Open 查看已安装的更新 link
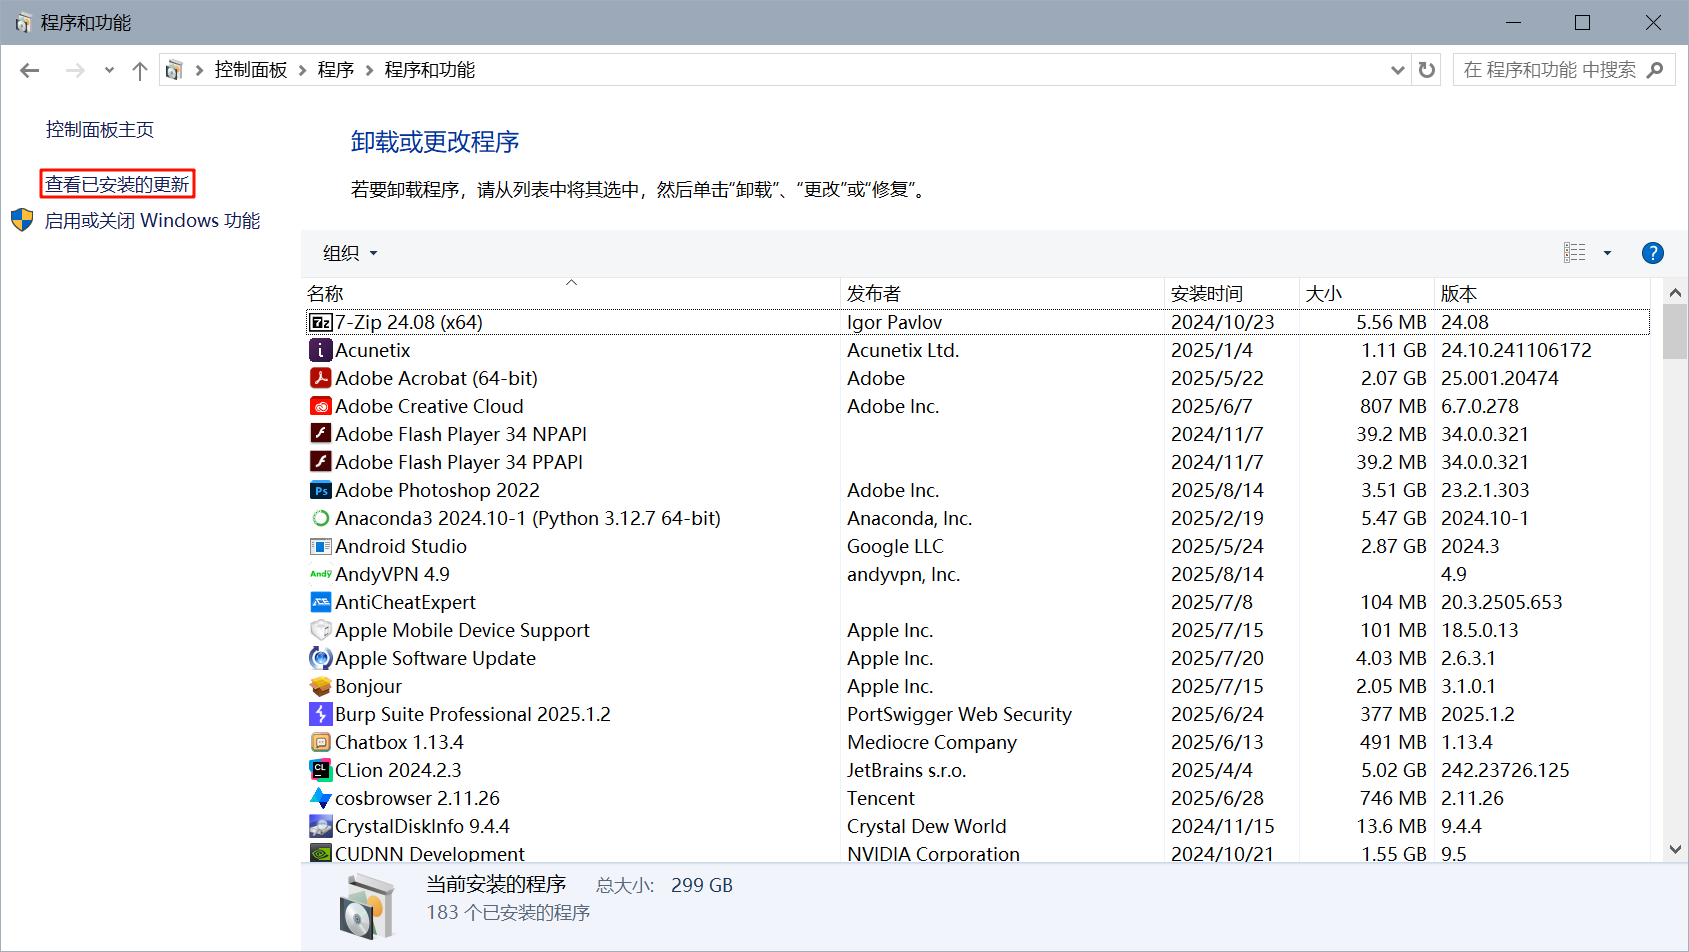 coord(117,184)
